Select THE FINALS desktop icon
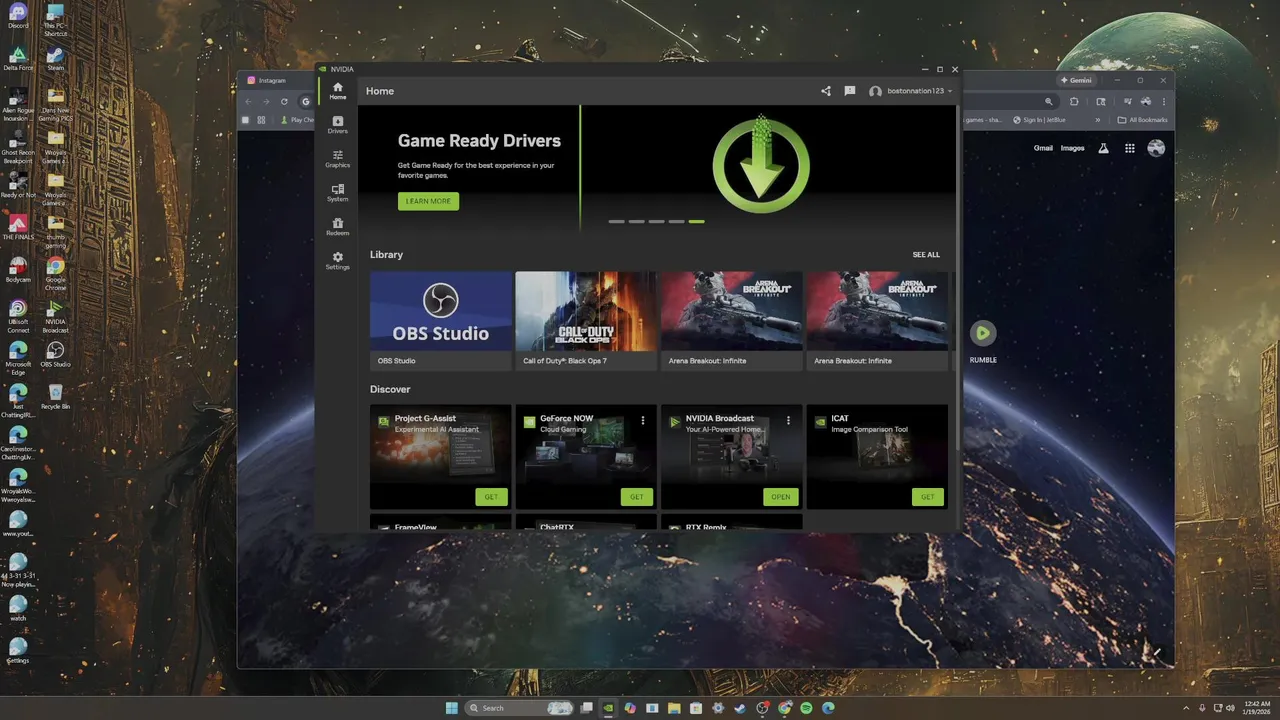1280x720 pixels. pos(17,227)
